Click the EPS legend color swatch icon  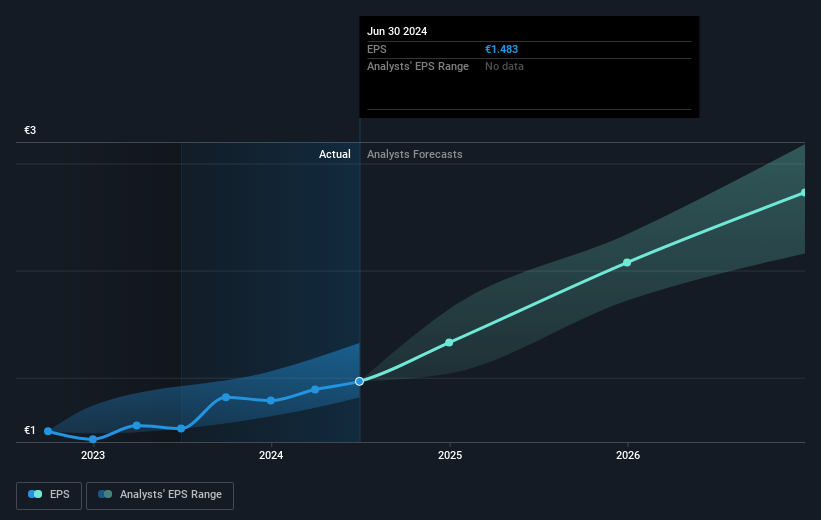tap(35, 494)
